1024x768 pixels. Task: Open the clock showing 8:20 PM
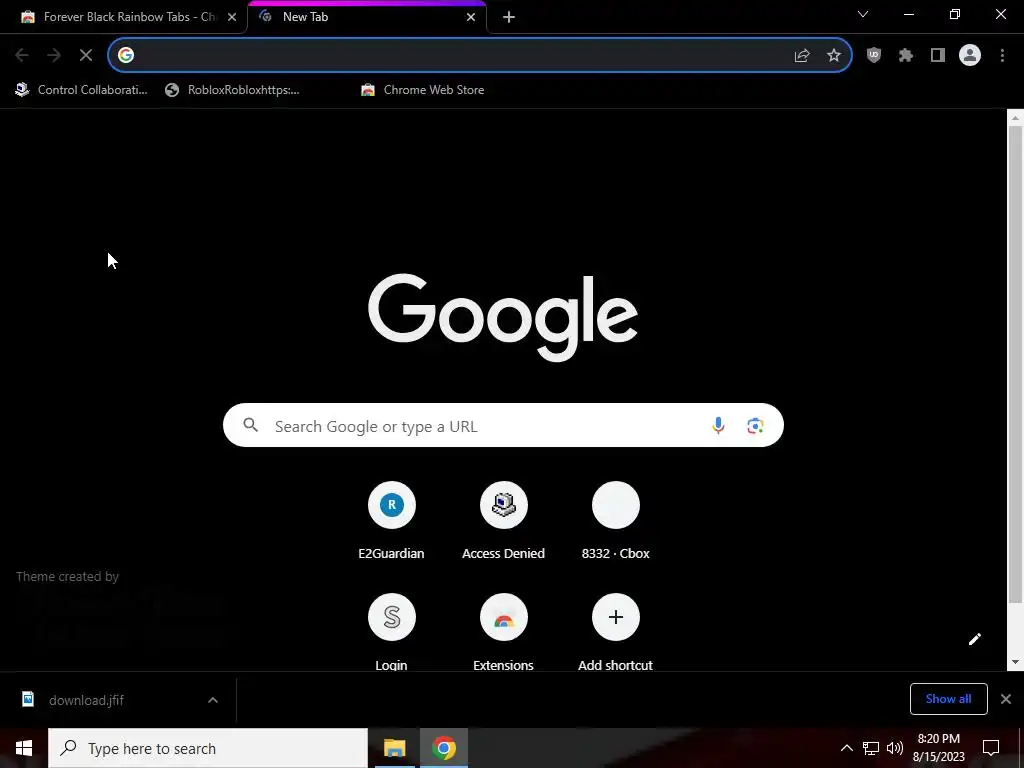938,748
